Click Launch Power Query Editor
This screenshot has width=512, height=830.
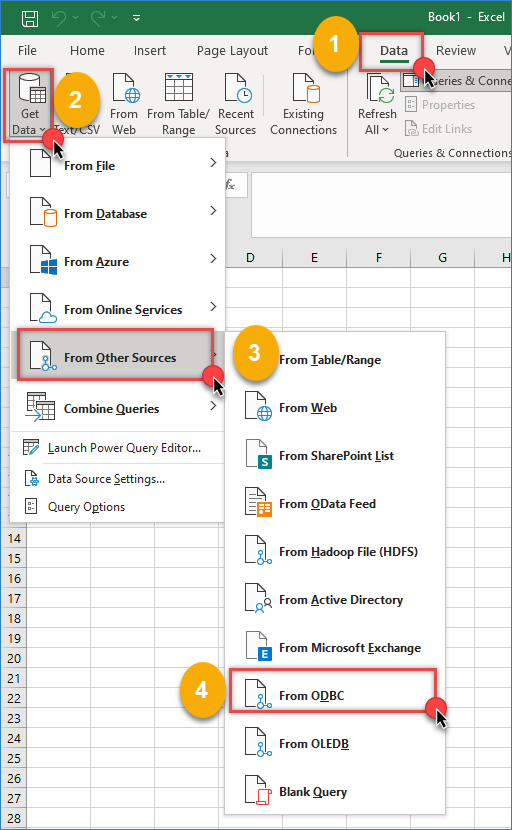[x=118, y=448]
